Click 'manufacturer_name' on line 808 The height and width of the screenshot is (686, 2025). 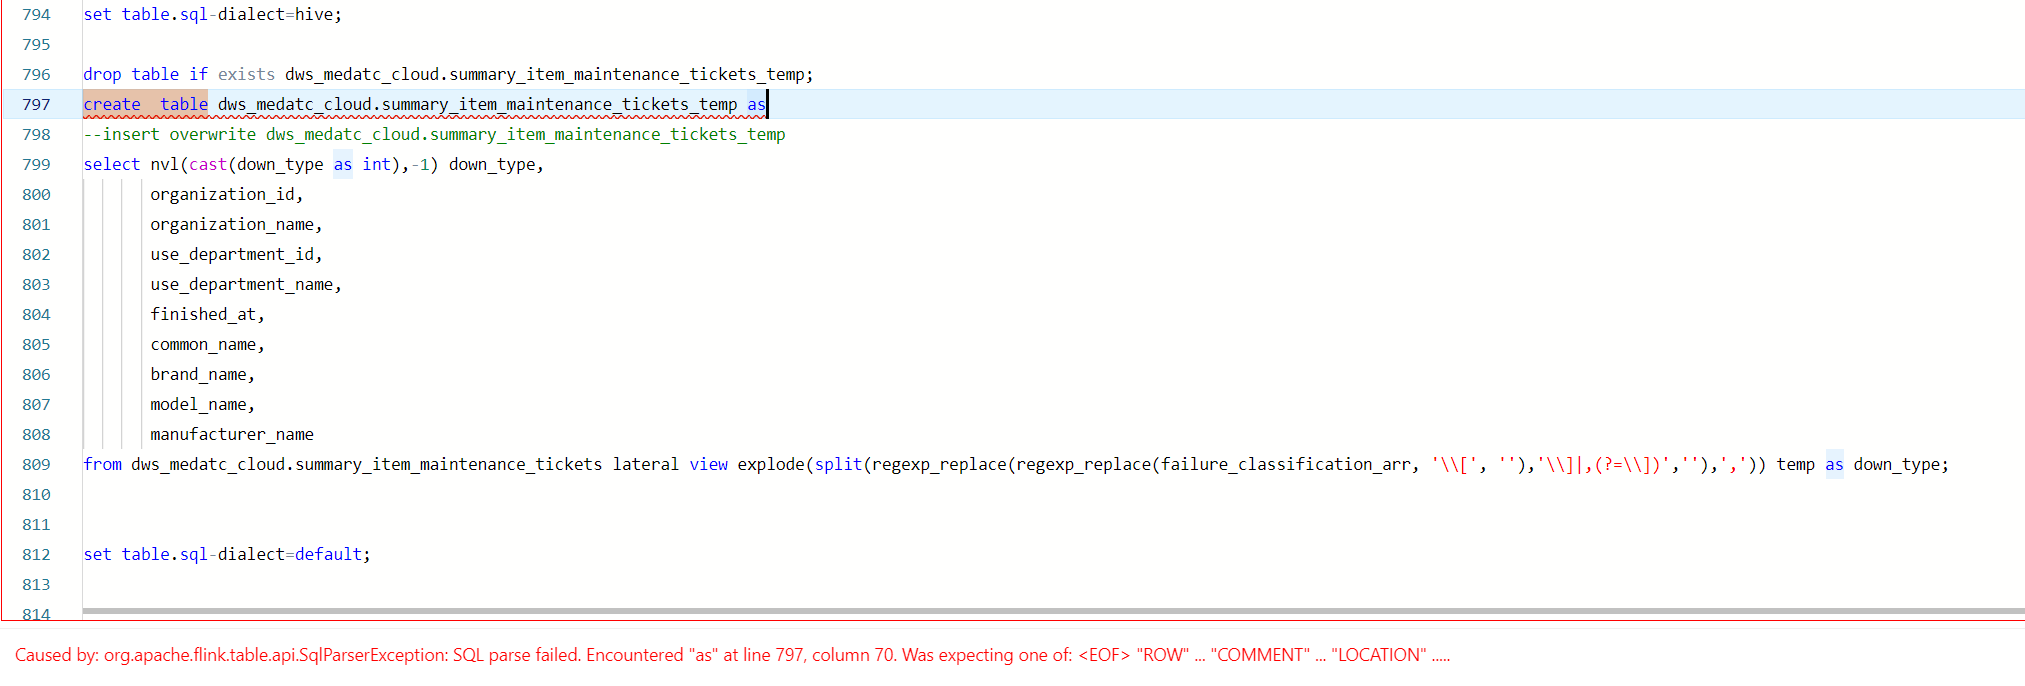232,435
